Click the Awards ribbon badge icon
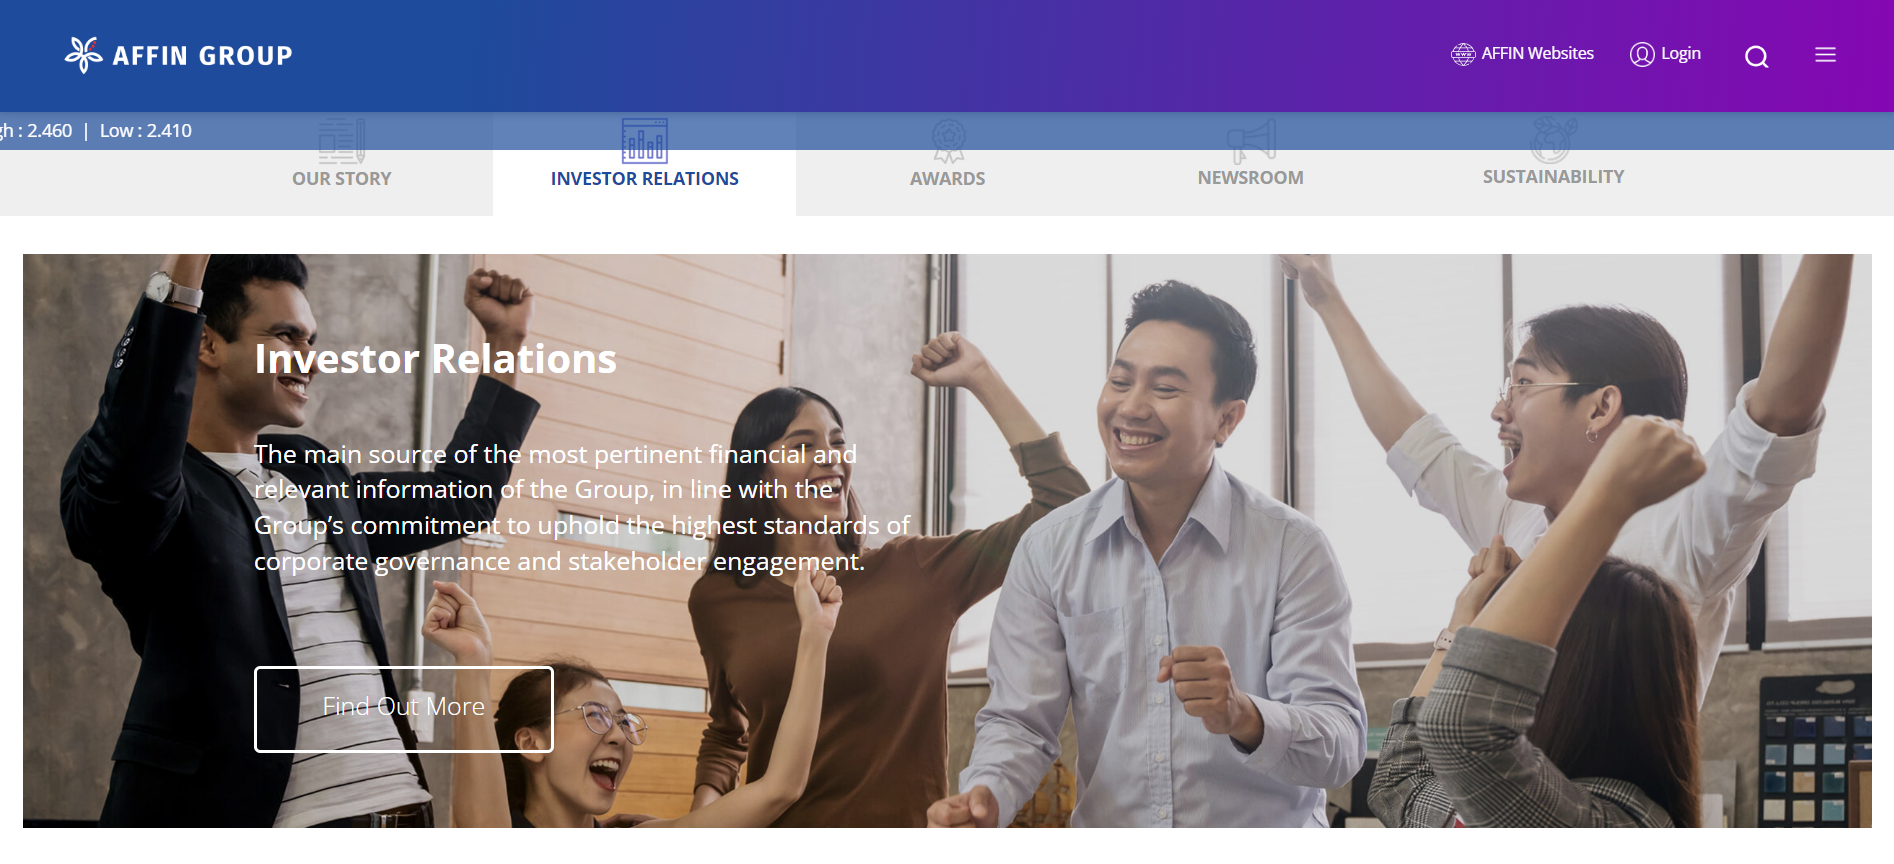The image size is (1894, 864). [x=948, y=141]
